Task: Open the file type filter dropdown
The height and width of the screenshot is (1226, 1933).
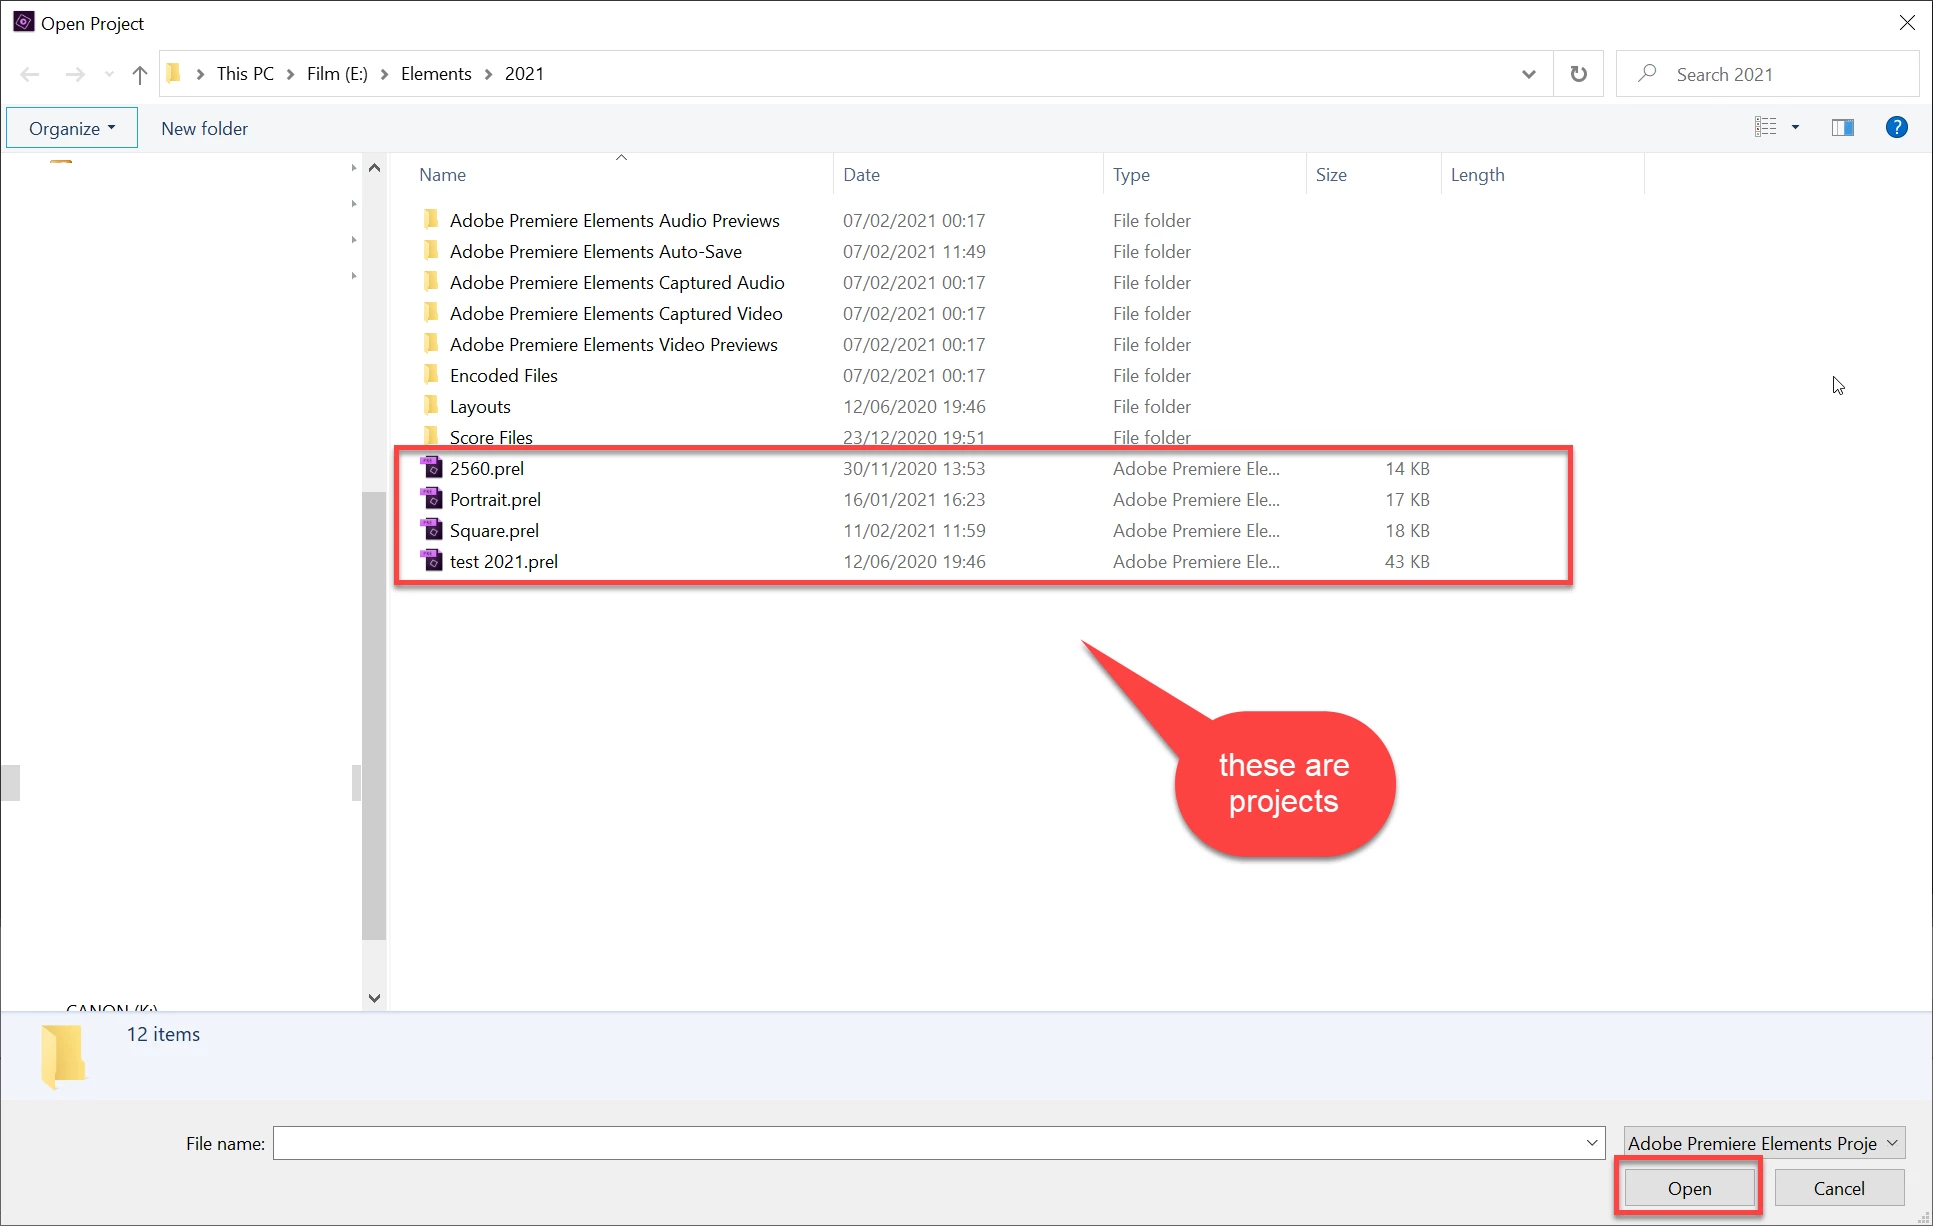Action: click(x=1763, y=1143)
